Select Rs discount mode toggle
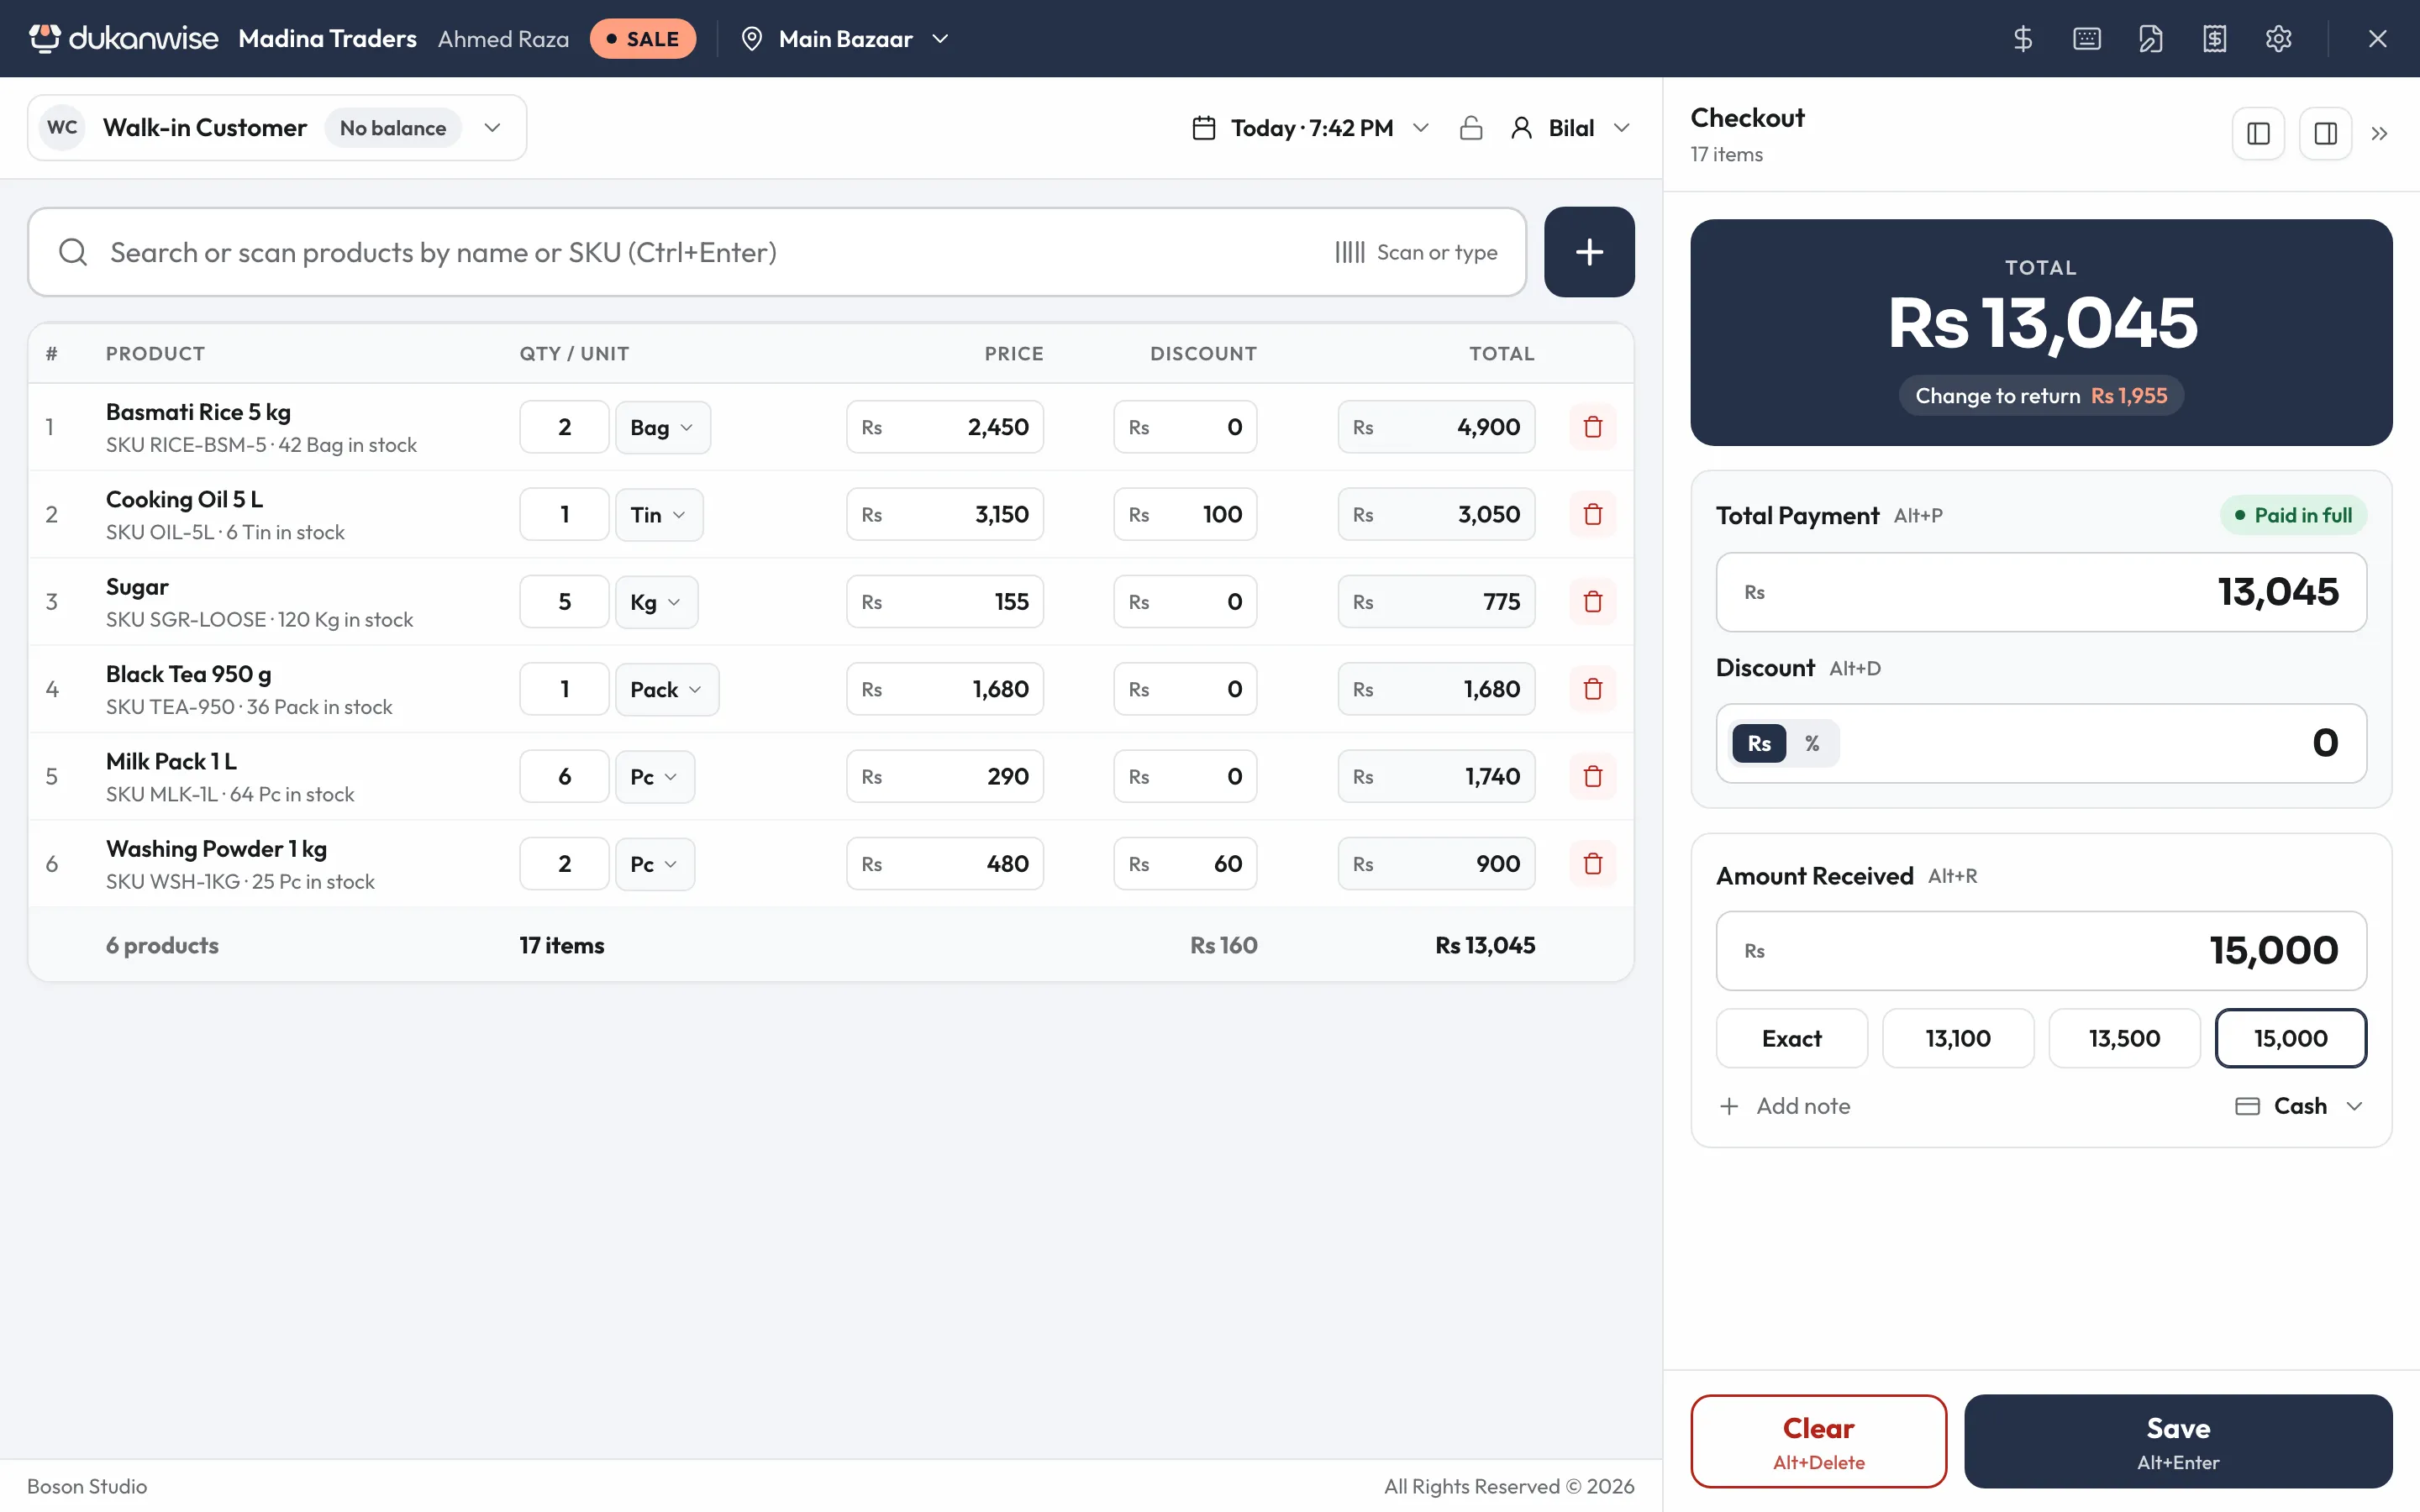Viewport: 2420px width, 1512px height. coord(1759,743)
